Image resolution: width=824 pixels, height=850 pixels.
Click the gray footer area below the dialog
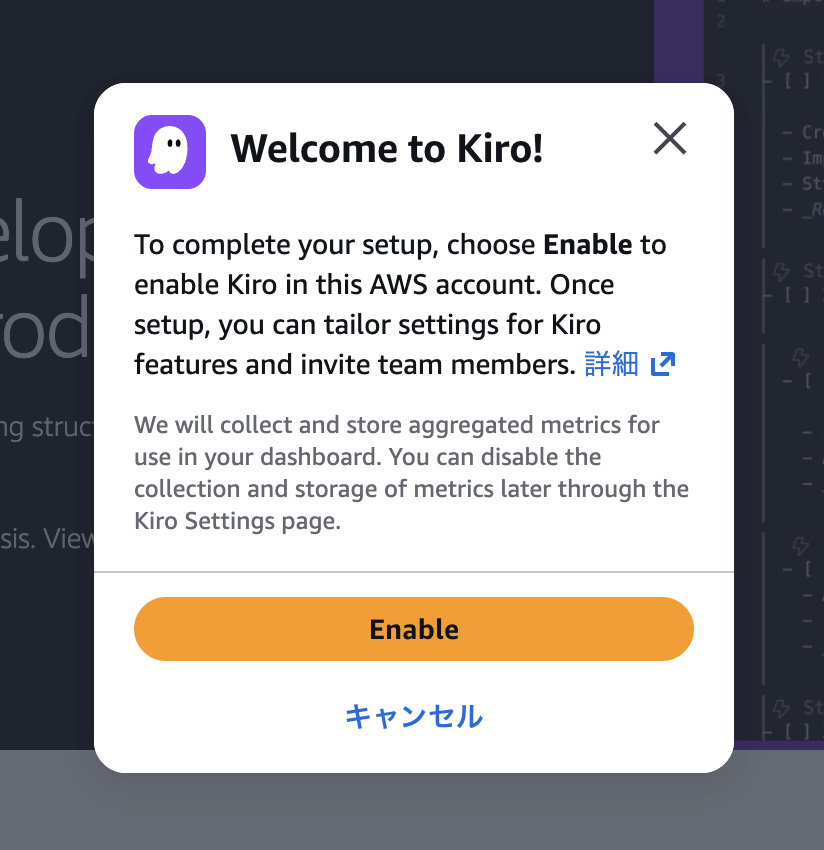click(x=412, y=810)
